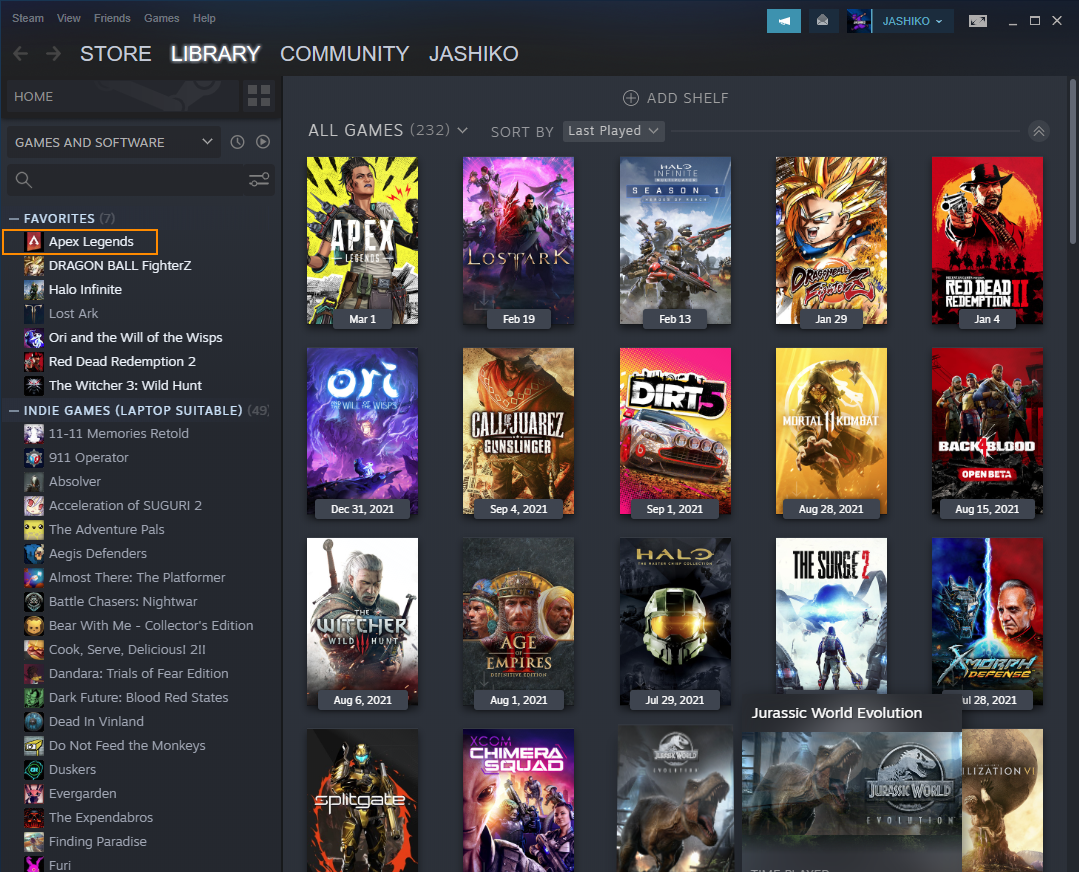Screen dimensions: 1079x872
Task: Open the JASHIKO profile tab
Action: [x=473, y=54]
